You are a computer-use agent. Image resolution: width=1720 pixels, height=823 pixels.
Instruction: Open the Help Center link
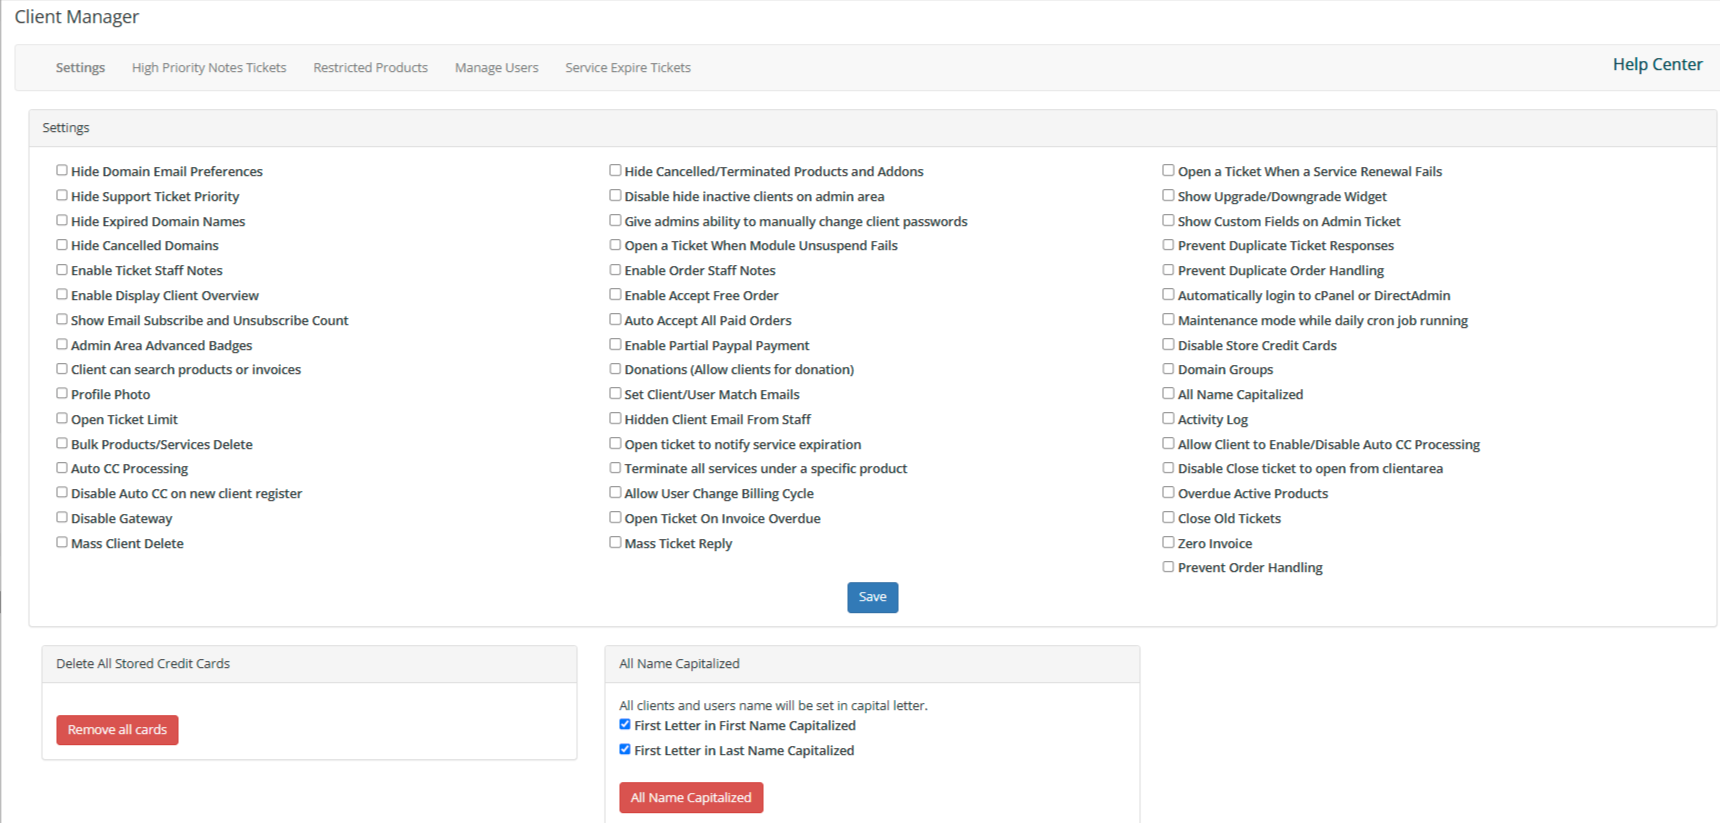(1657, 65)
